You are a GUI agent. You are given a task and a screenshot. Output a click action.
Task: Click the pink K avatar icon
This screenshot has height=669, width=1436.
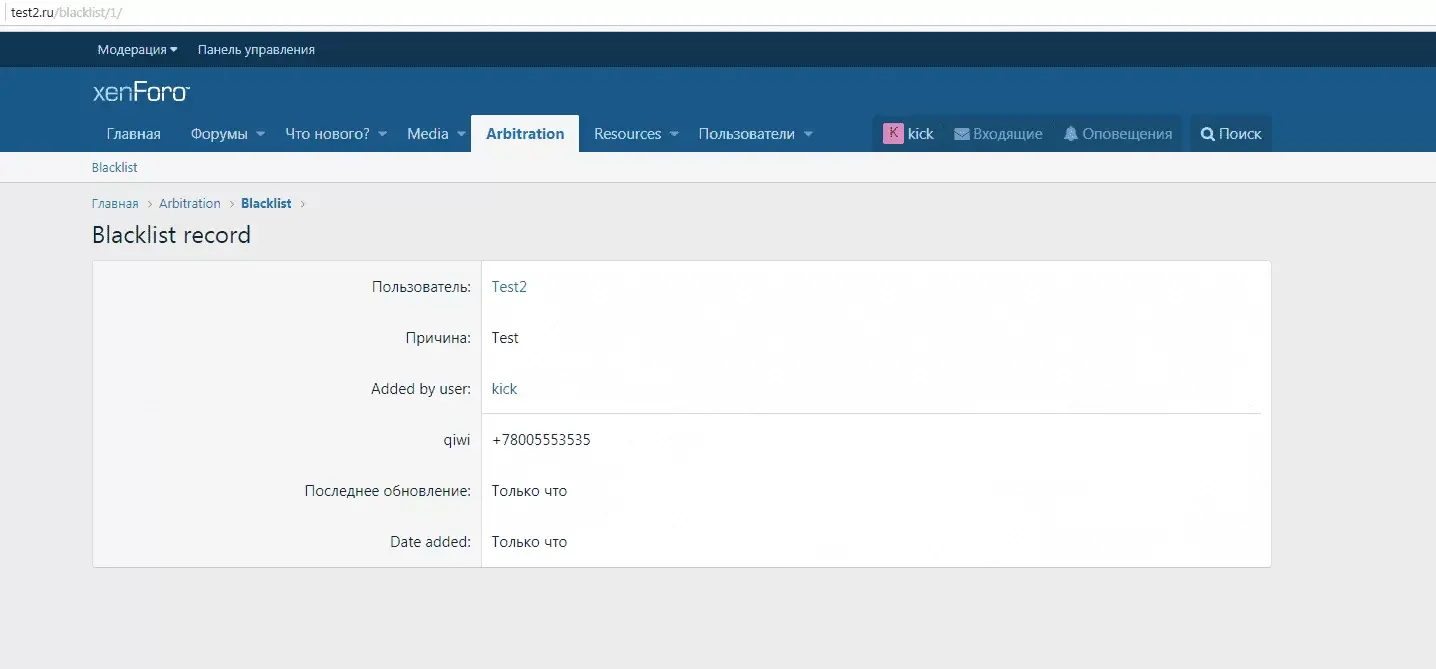[x=893, y=133]
